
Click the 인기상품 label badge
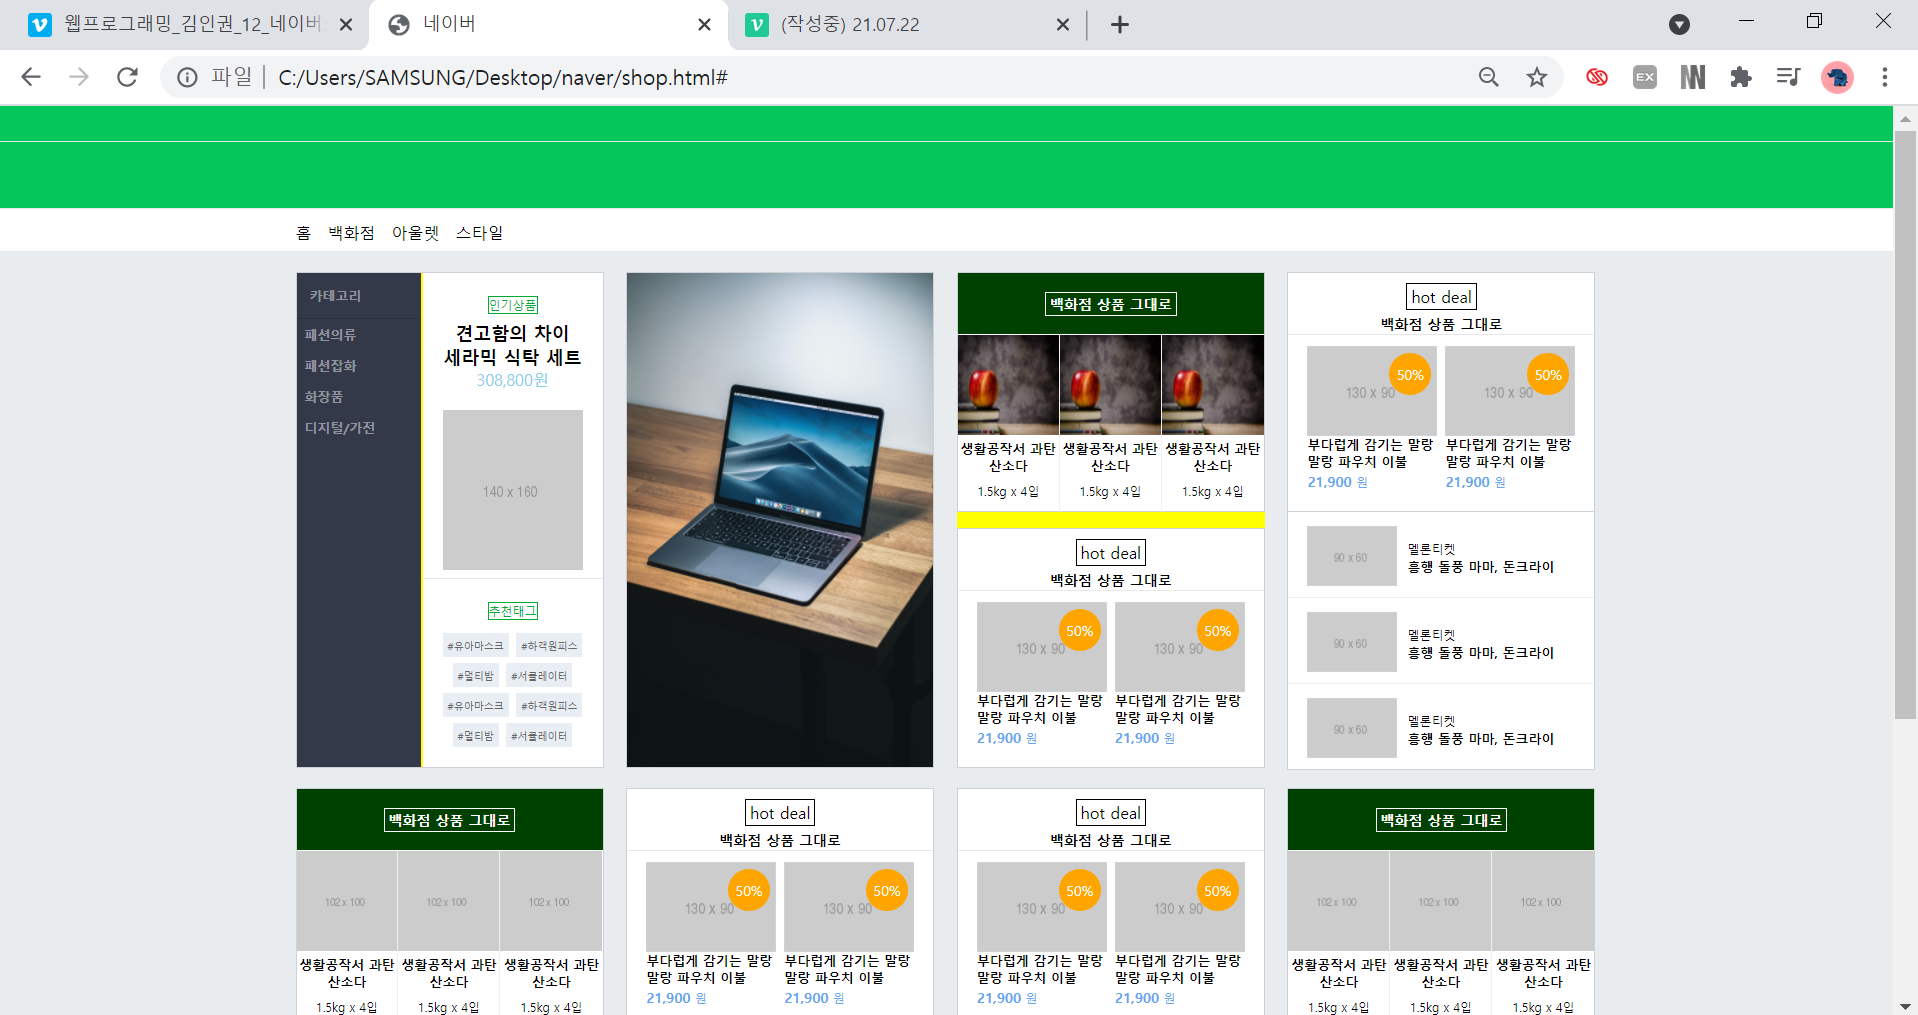(x=513, y=305)
